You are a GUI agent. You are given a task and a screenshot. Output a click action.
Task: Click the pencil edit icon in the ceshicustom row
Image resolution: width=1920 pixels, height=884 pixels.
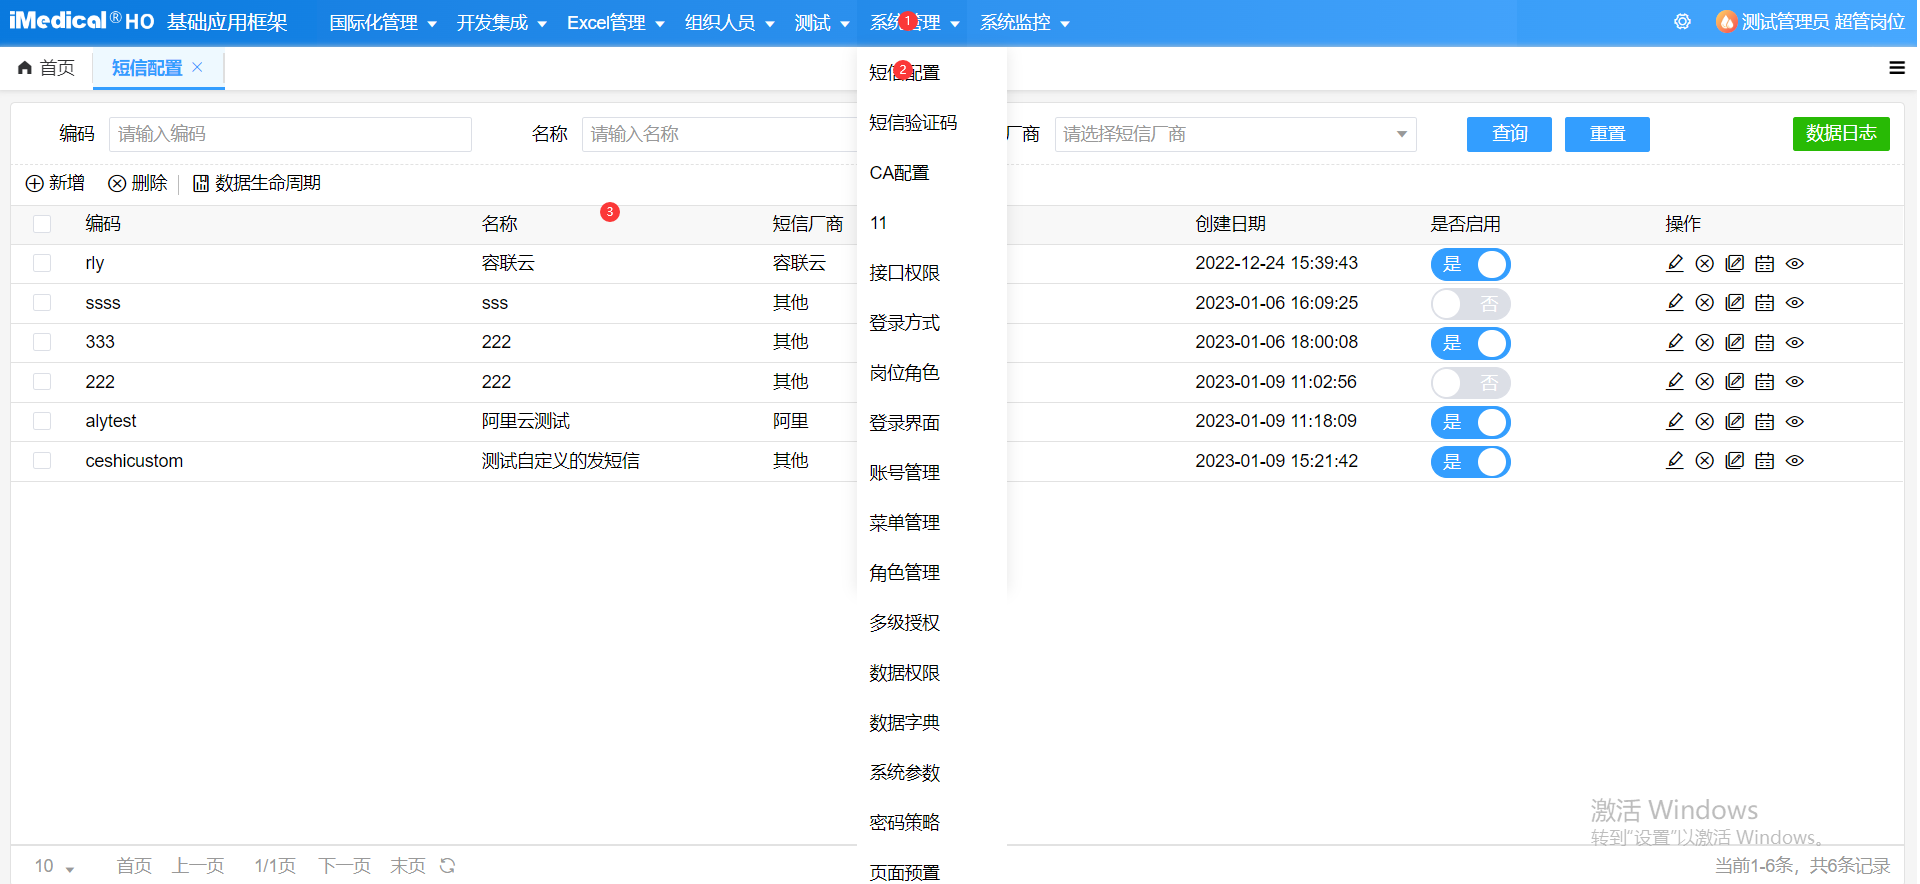(x=1675, y=461)
